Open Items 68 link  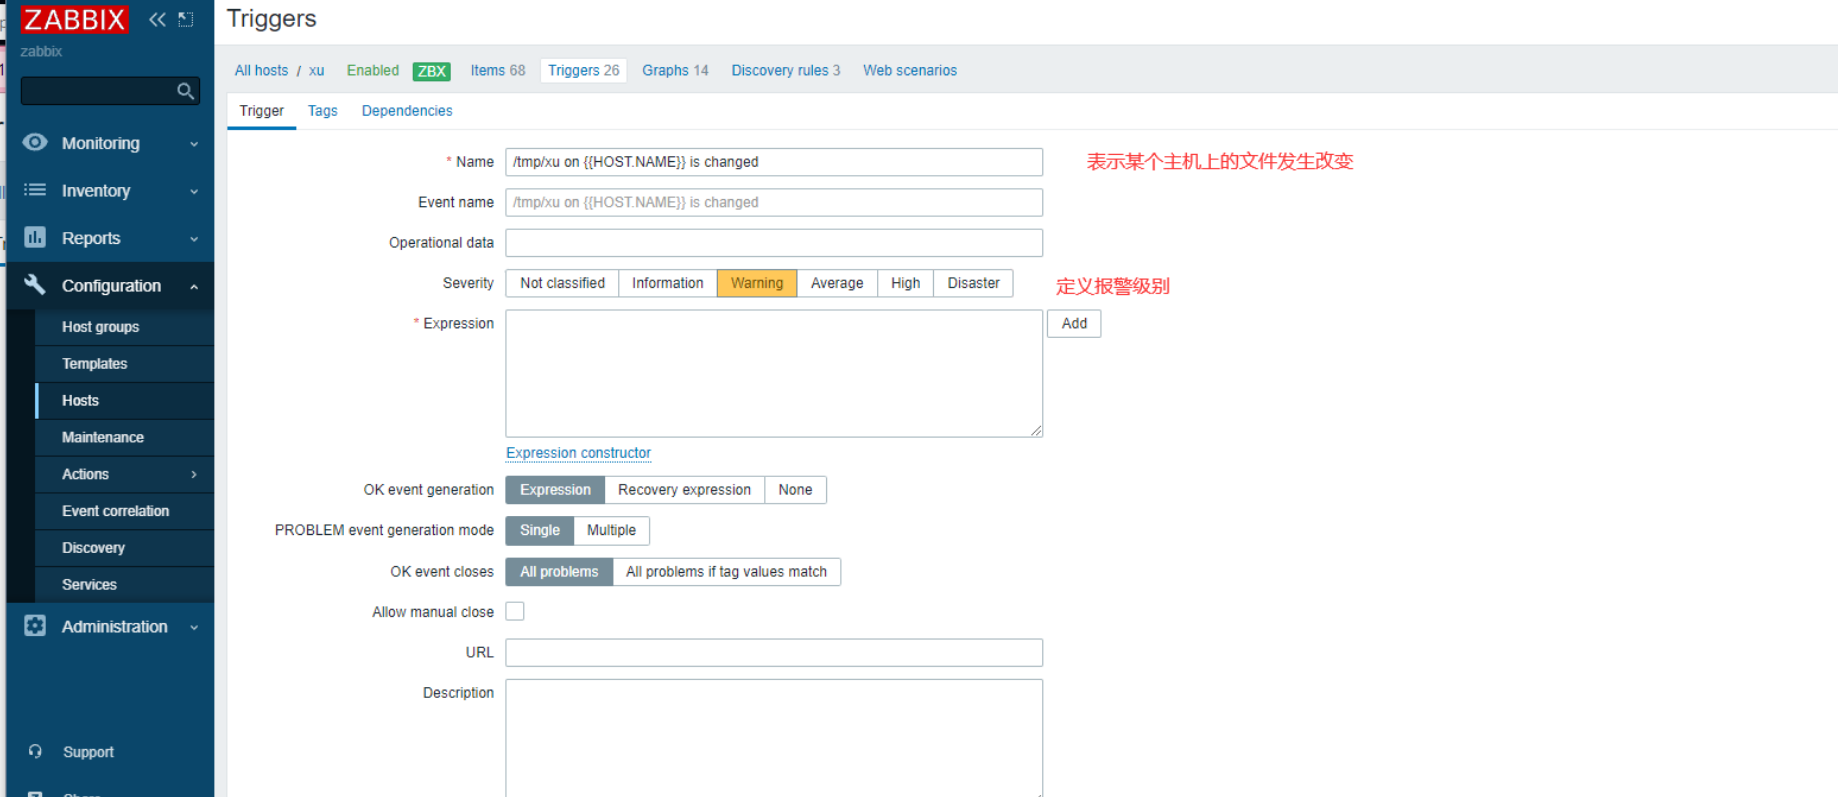498,71
